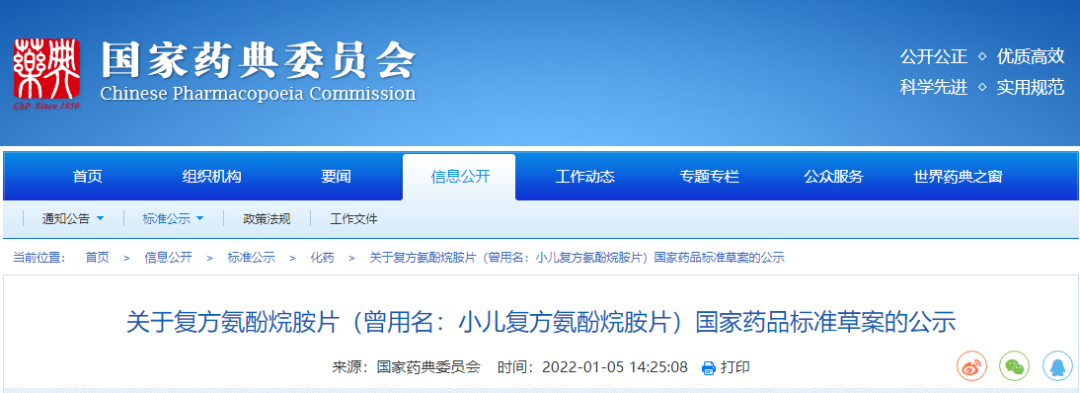Open the 专题专栏 navigation tab

pyautogui.click(x=709, y=177)
